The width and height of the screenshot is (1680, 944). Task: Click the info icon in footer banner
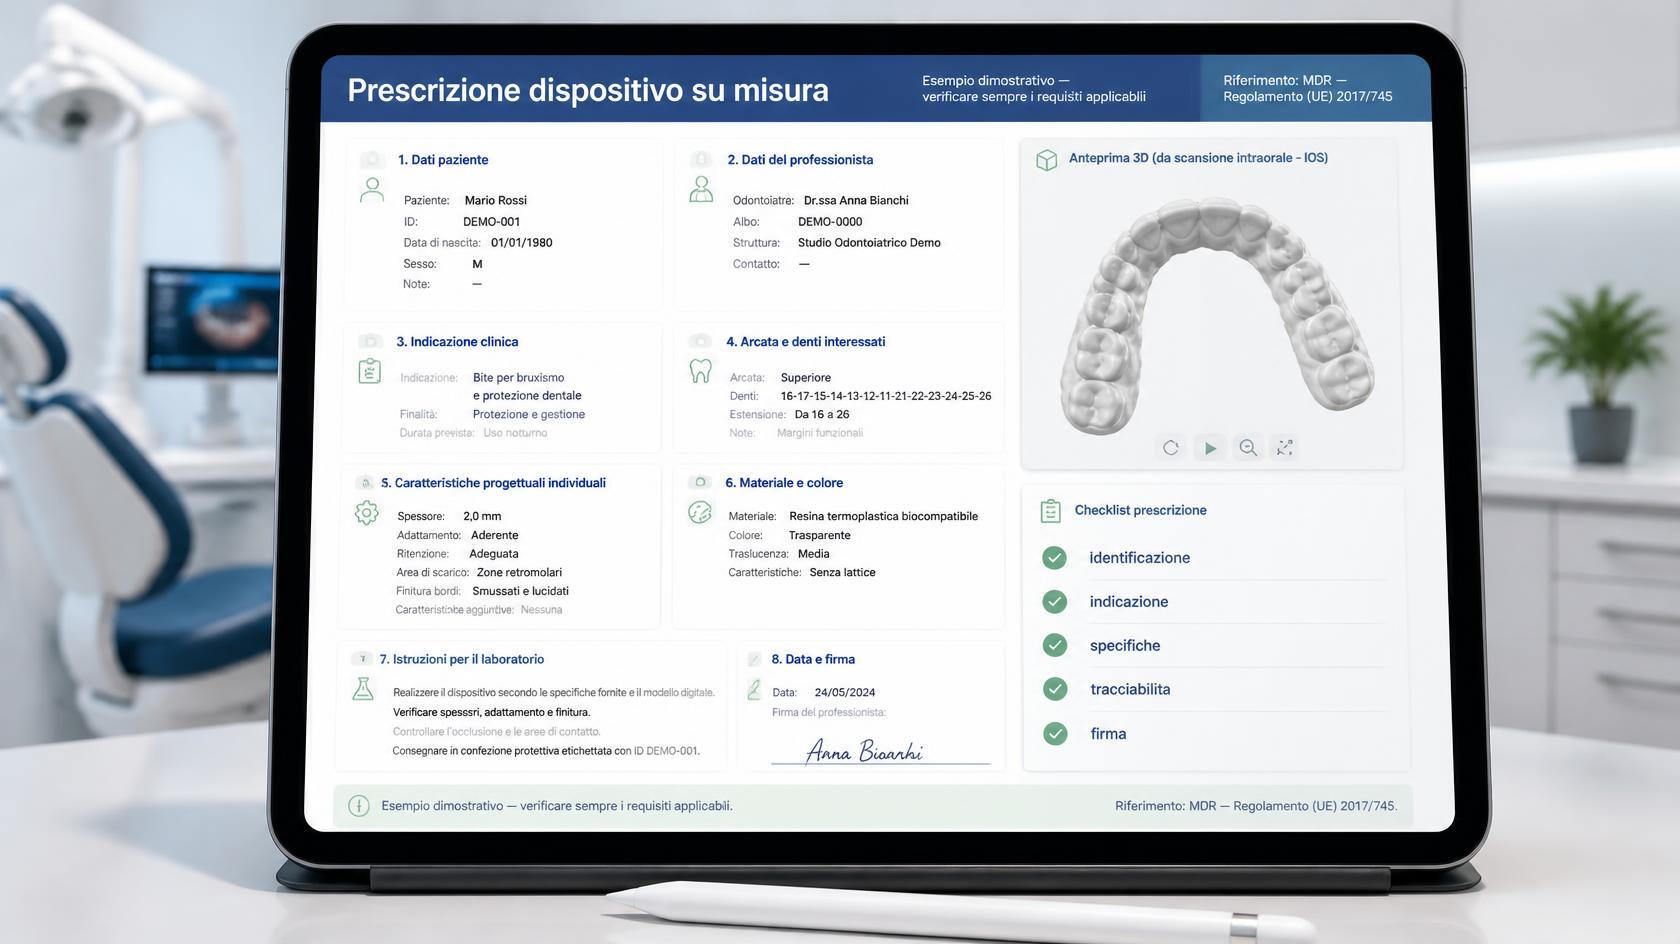pos(359,806)
